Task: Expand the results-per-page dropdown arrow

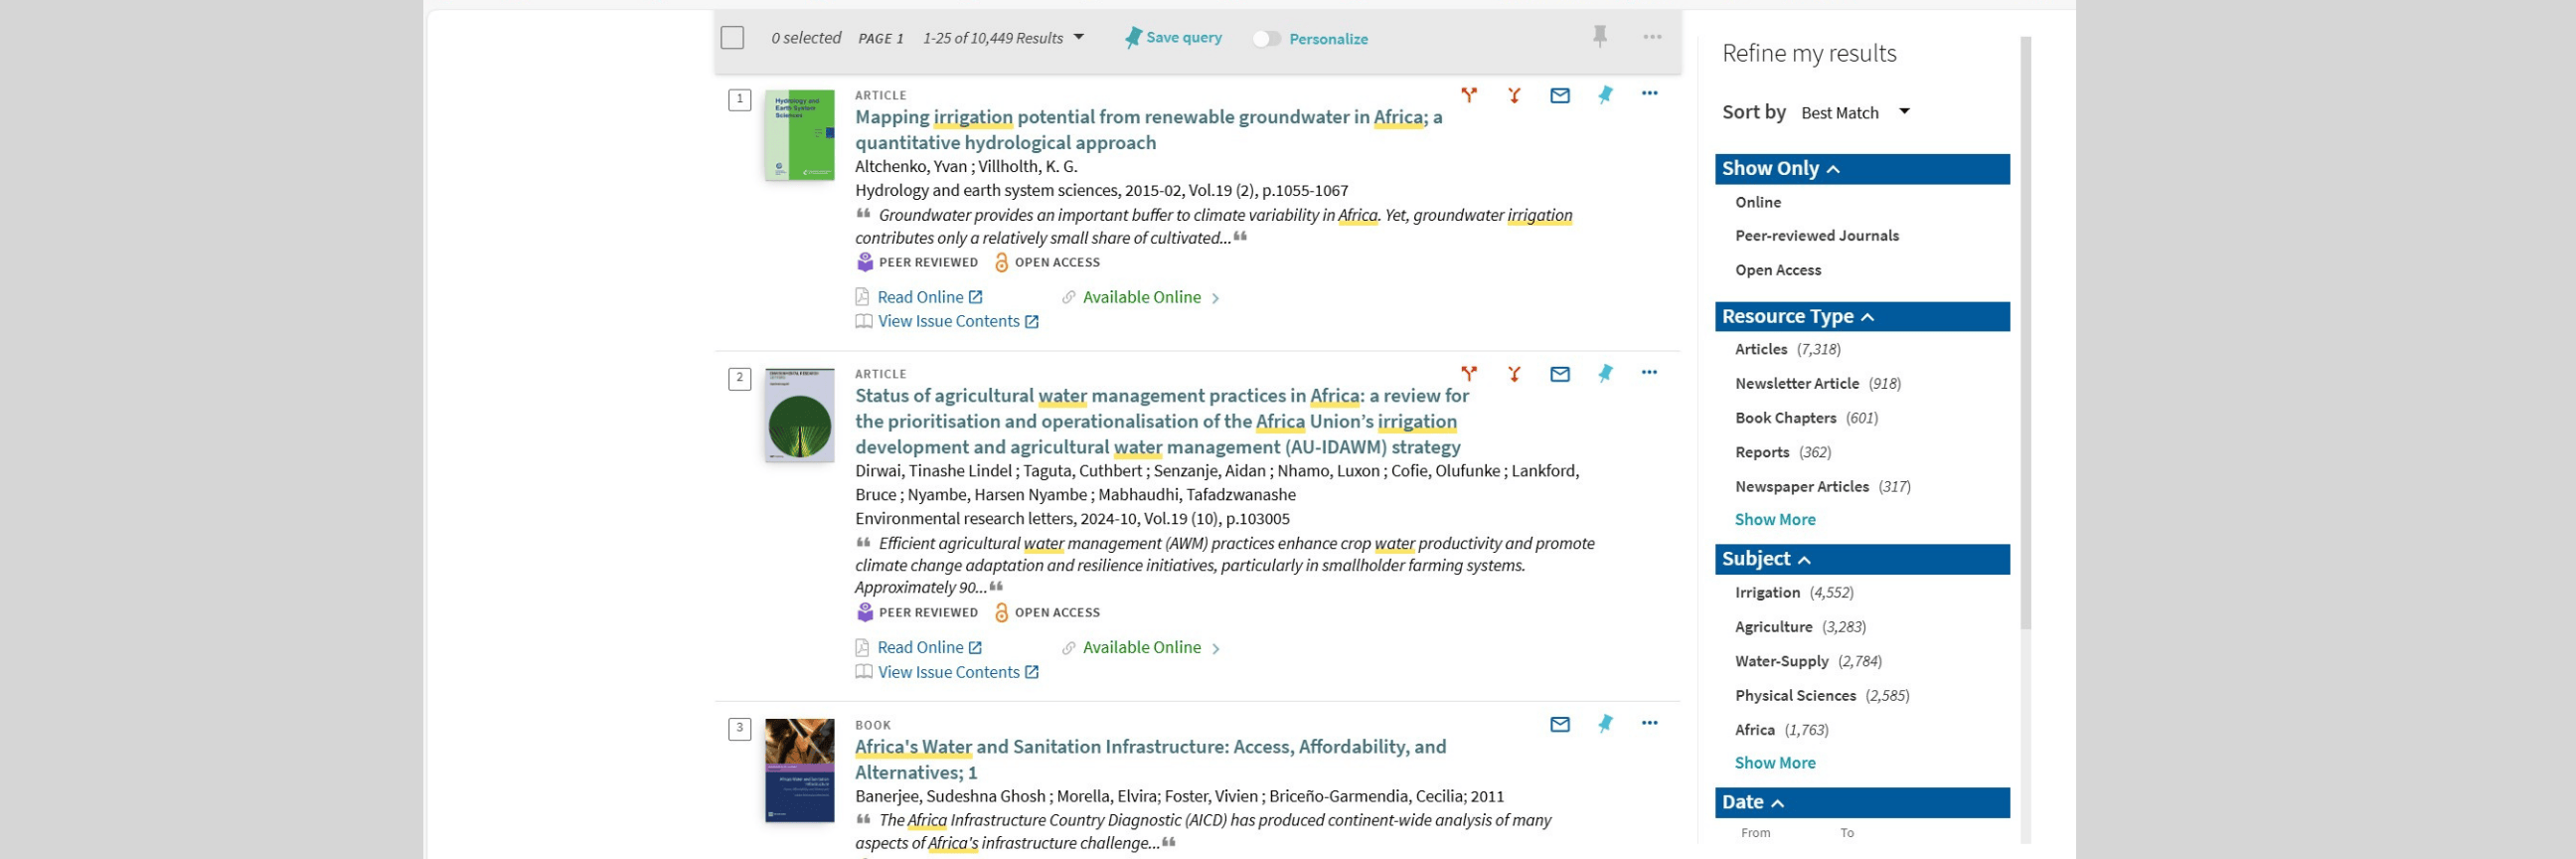Action: point(1078,38)
